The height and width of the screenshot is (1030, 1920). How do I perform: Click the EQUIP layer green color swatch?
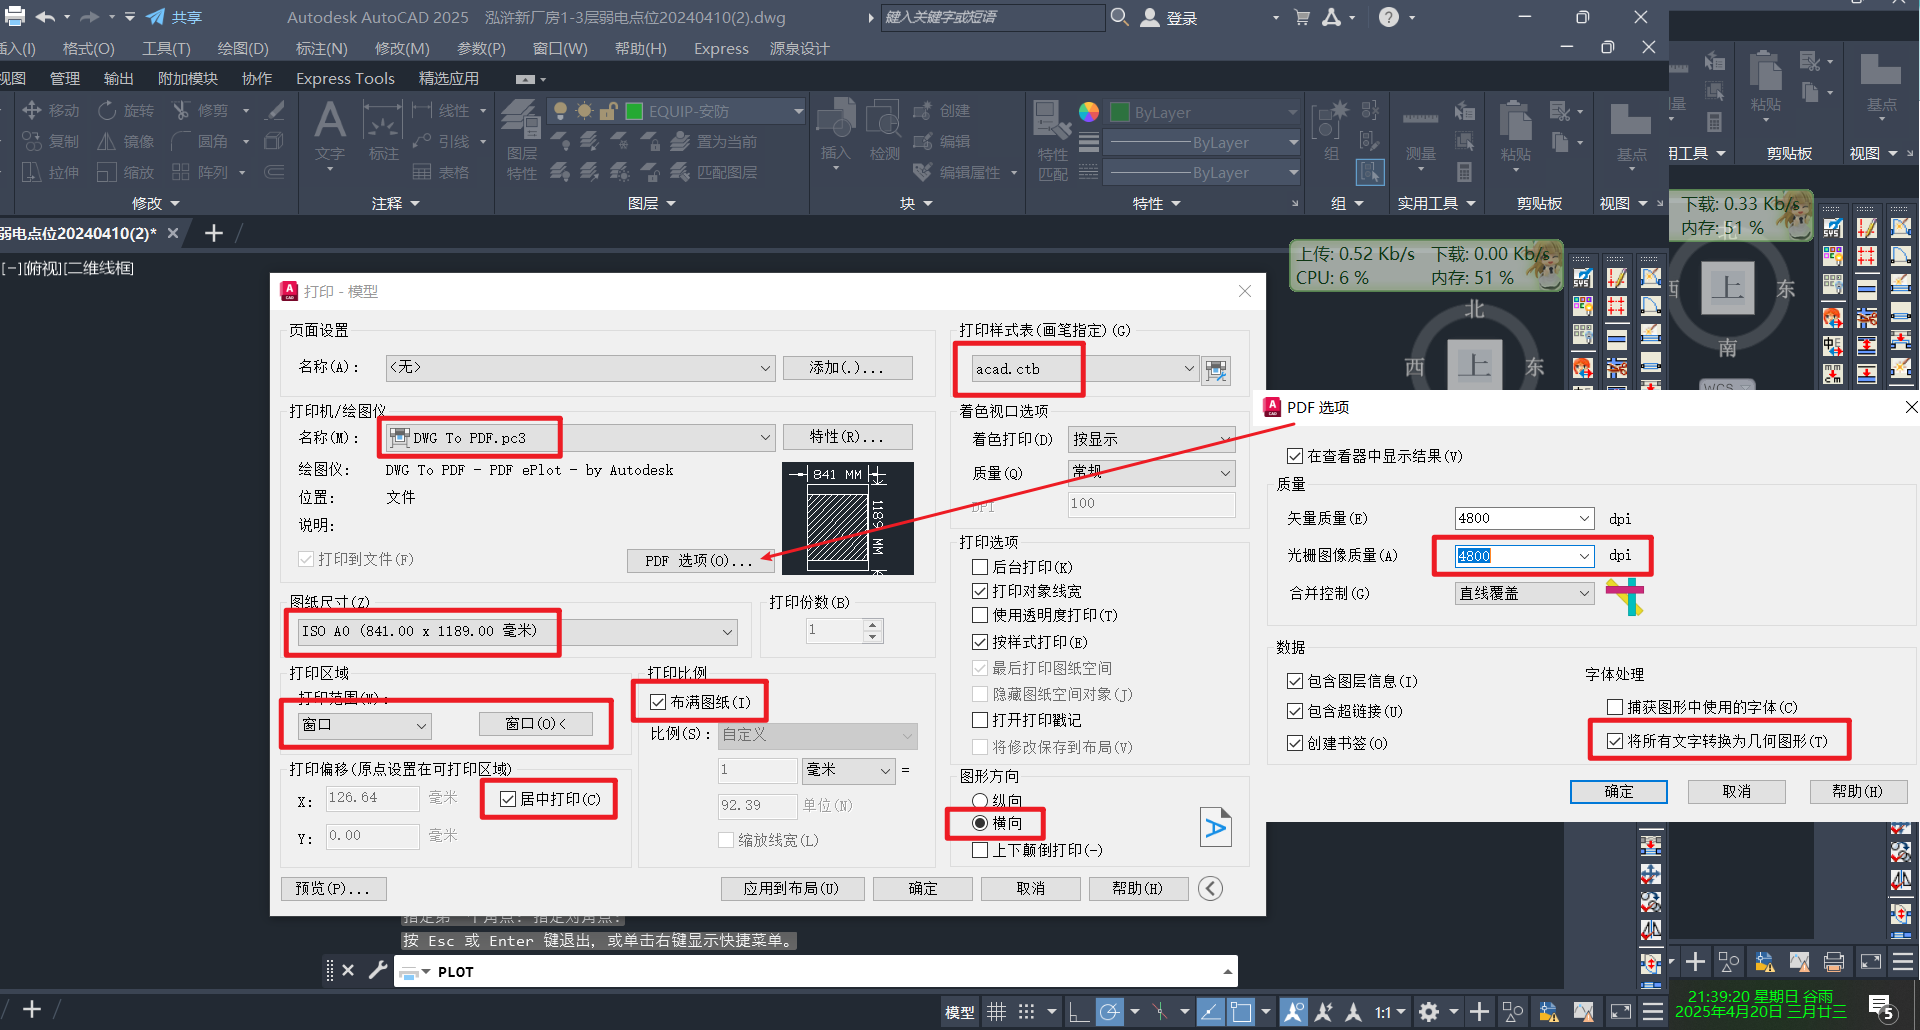click(634, 111)
